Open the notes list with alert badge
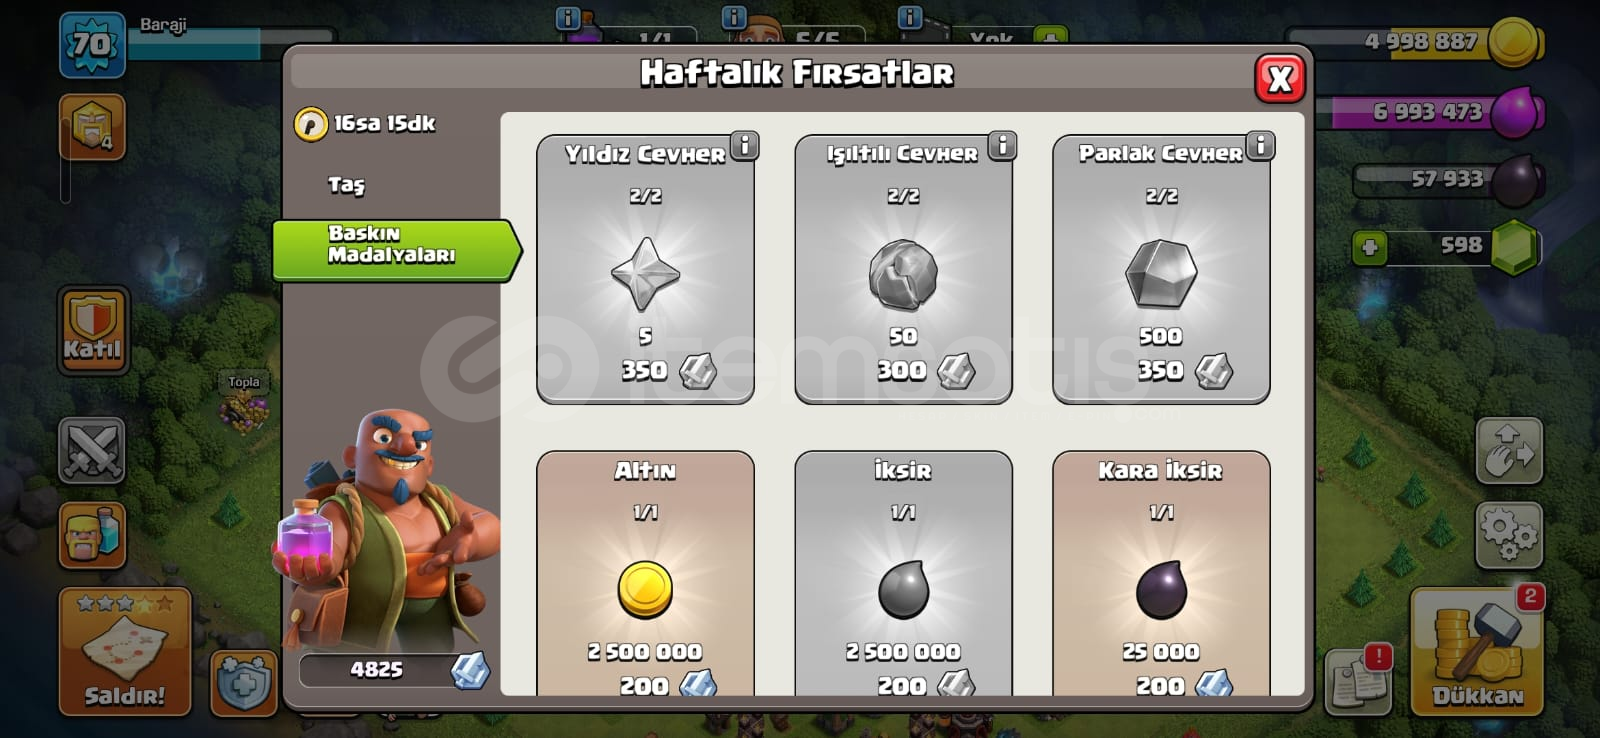Screen dimensions: 1600x738 (1358, 680)
